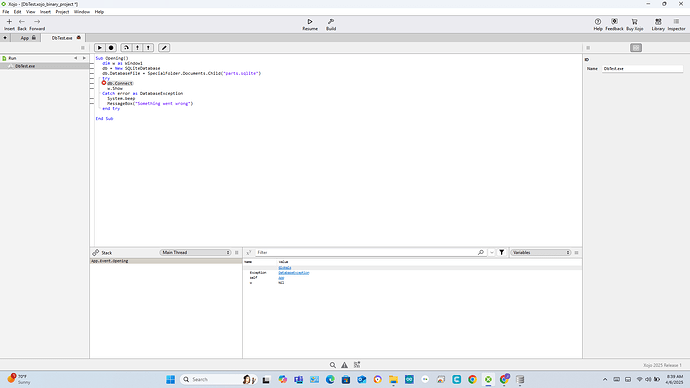Open the Inspector panel
Screen dimensions: 690x388
pos(676,24)
